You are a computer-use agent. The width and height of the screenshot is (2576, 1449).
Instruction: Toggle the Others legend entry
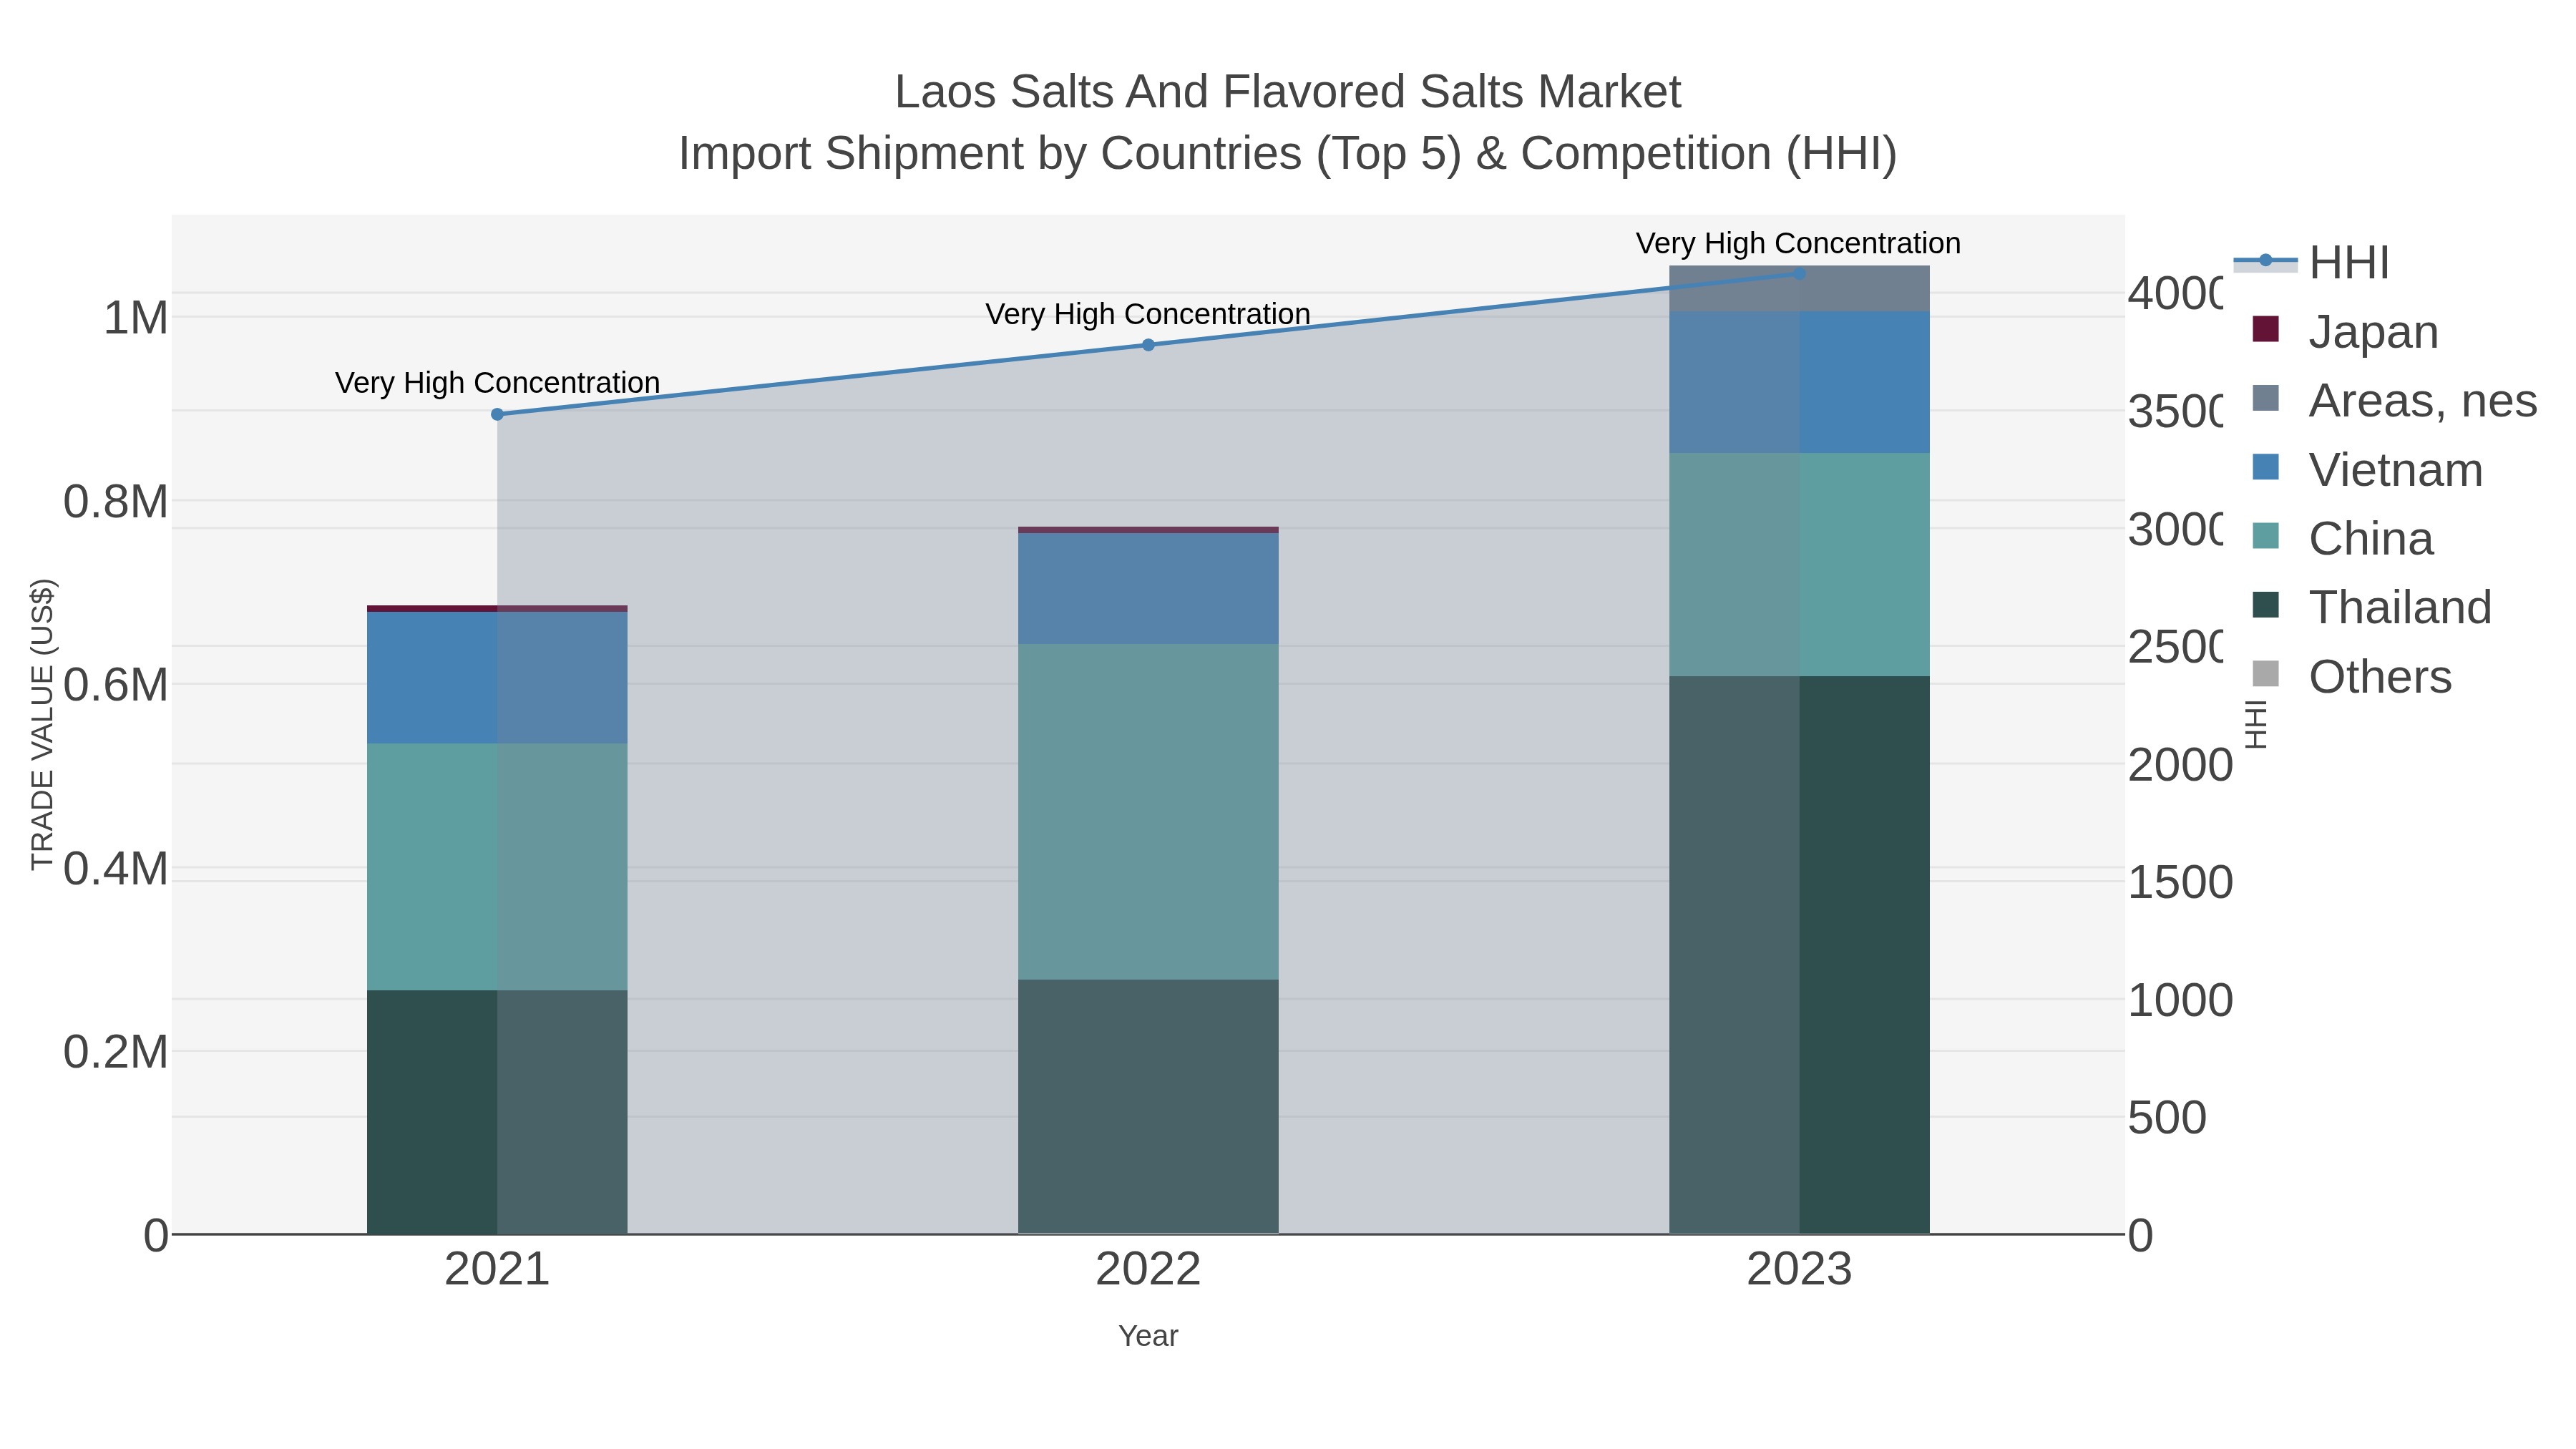tap(2351, 677)
